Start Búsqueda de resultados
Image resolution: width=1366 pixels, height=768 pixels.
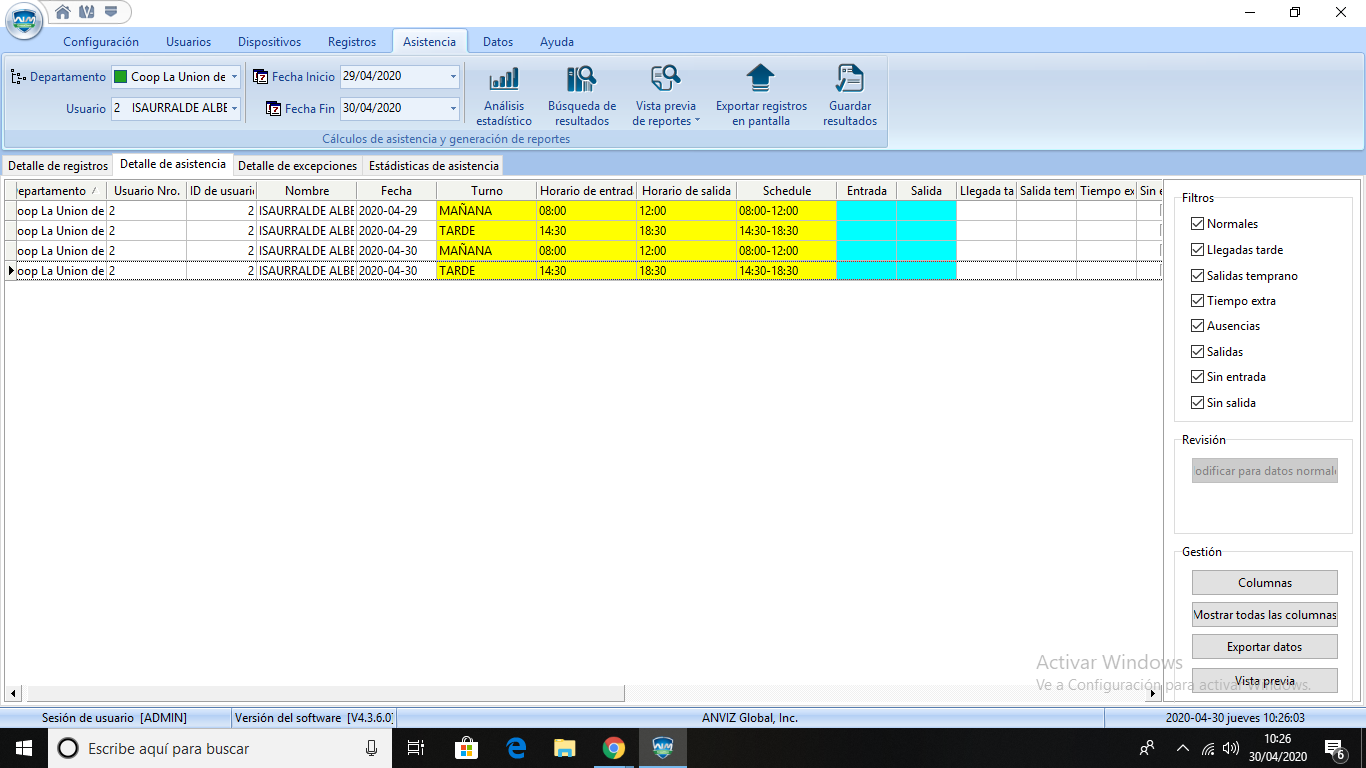[x=582, y=96]
